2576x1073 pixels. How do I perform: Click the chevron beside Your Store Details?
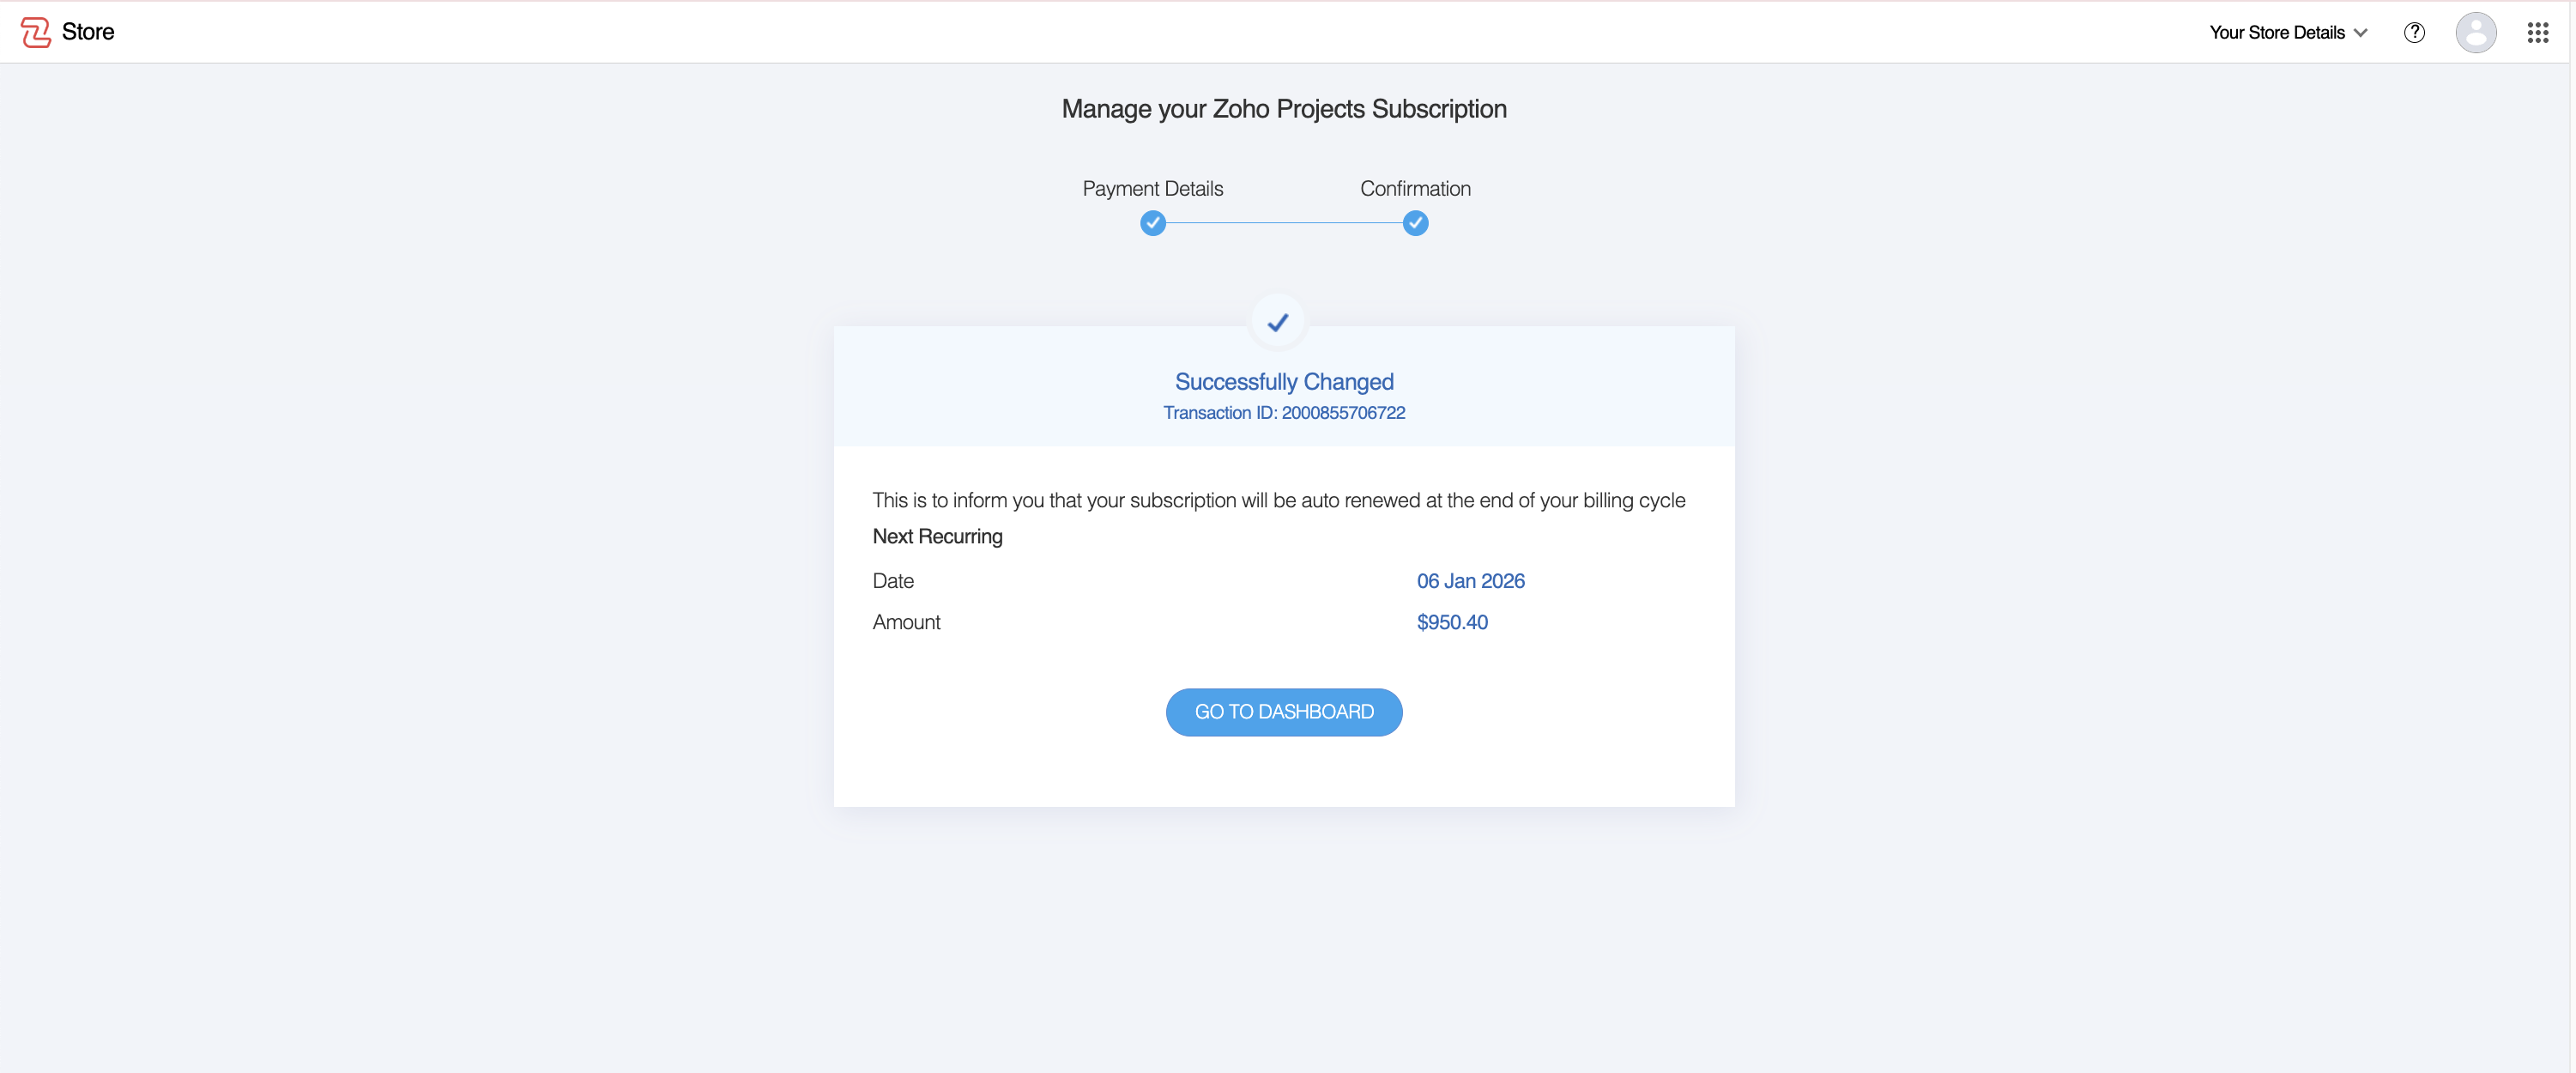pyautogui.click(x=2361, y=32)
